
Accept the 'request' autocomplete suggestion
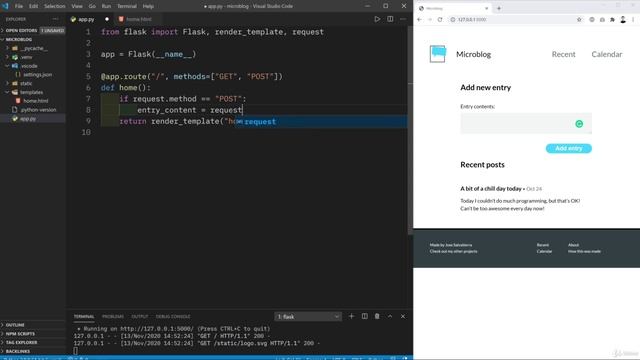coord(320,122)
